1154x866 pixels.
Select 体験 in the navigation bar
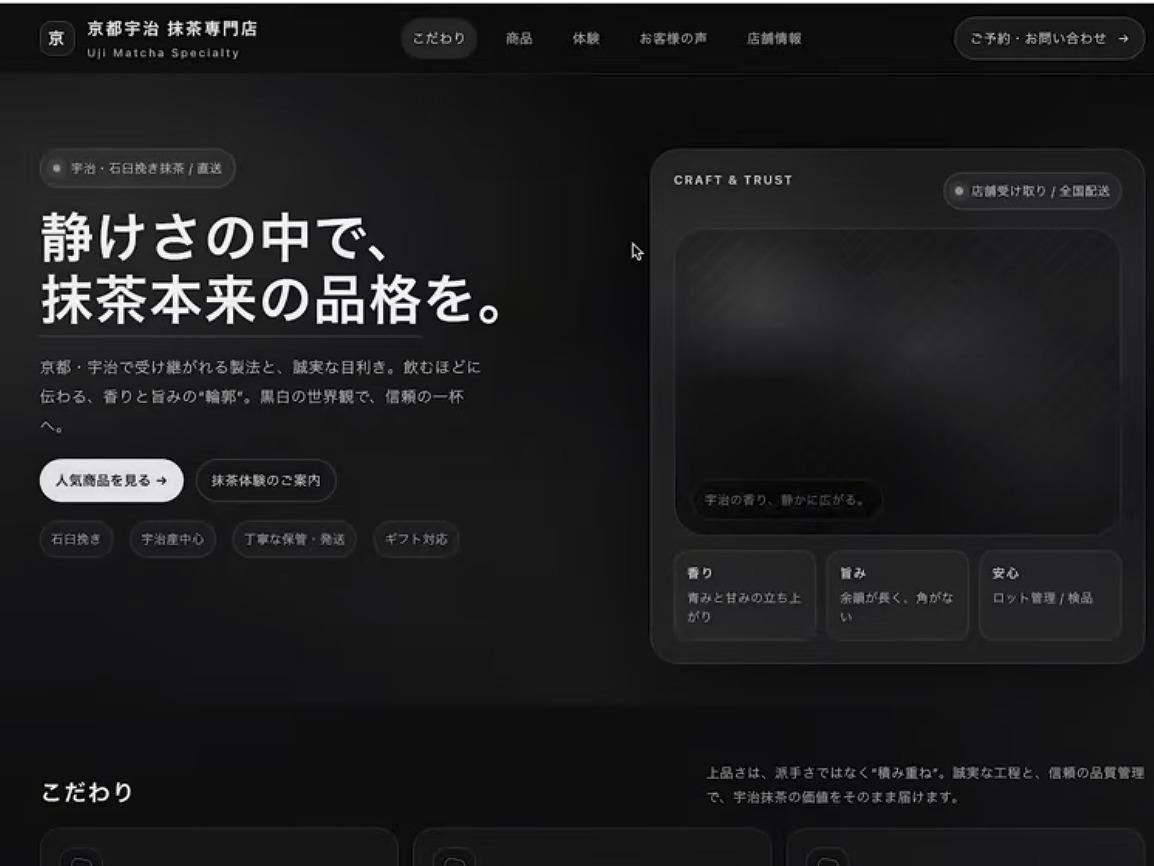pyautogui.click(x=586, y=39)
